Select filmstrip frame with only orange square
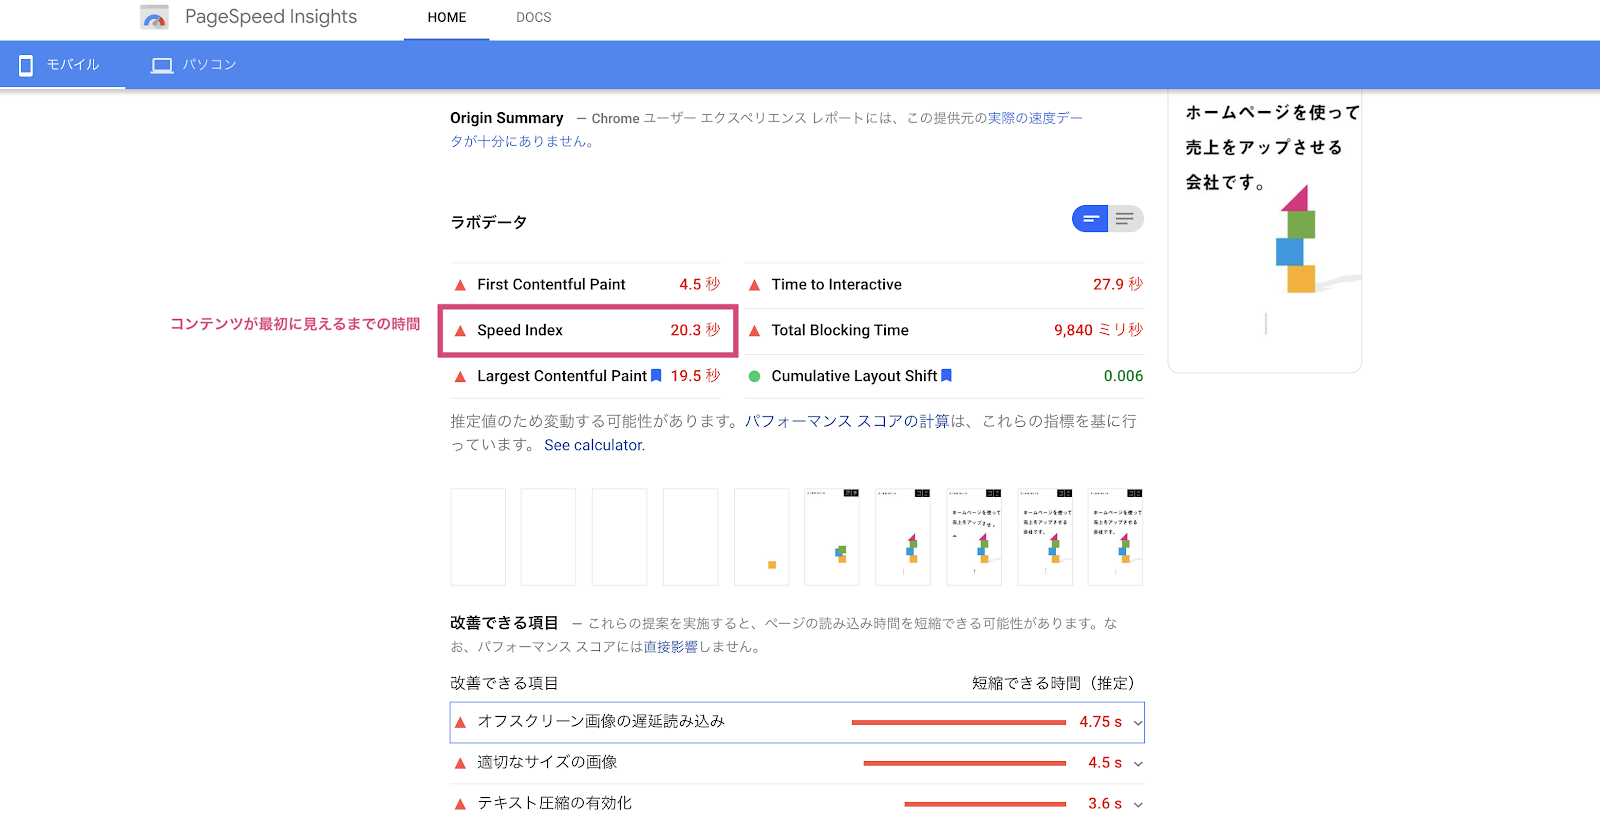Viewport: 1600px width, 816px height. coord(761,537)
